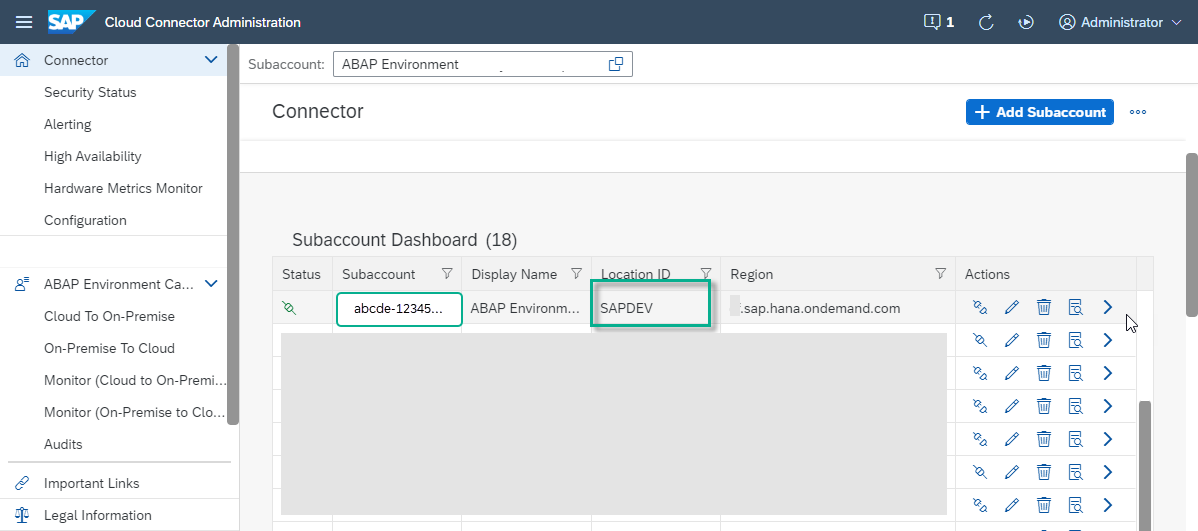Go to High Availability

coord(92,157)
